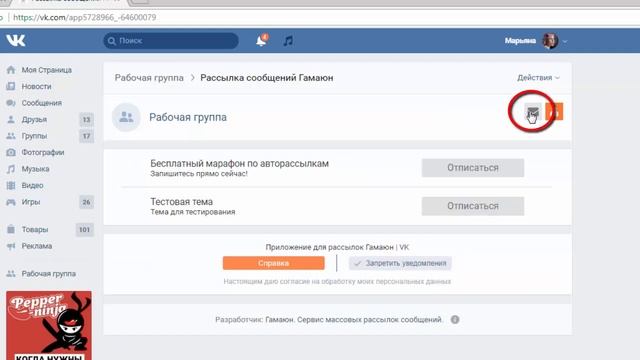The height and width of the screenshot is (360, 640).
Task: Click the Игры counter badge 26
Action: pos(86,202)
